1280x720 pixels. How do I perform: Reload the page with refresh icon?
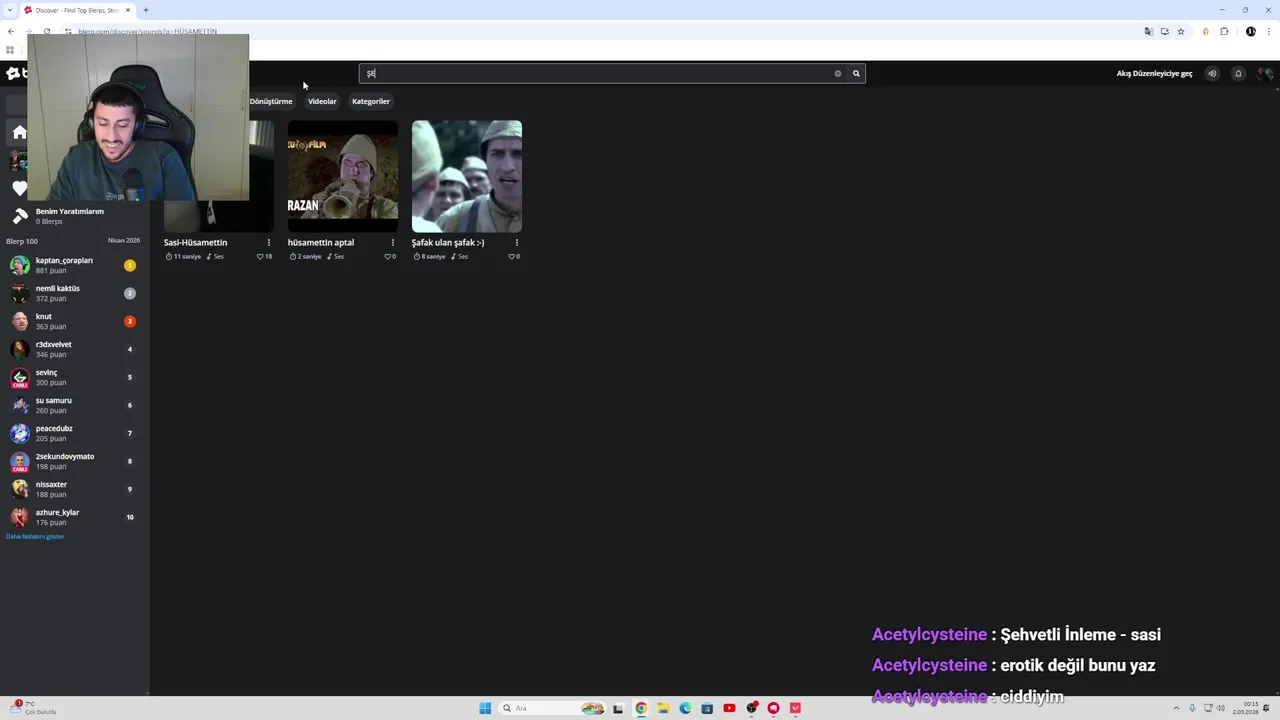click(46, 31)
